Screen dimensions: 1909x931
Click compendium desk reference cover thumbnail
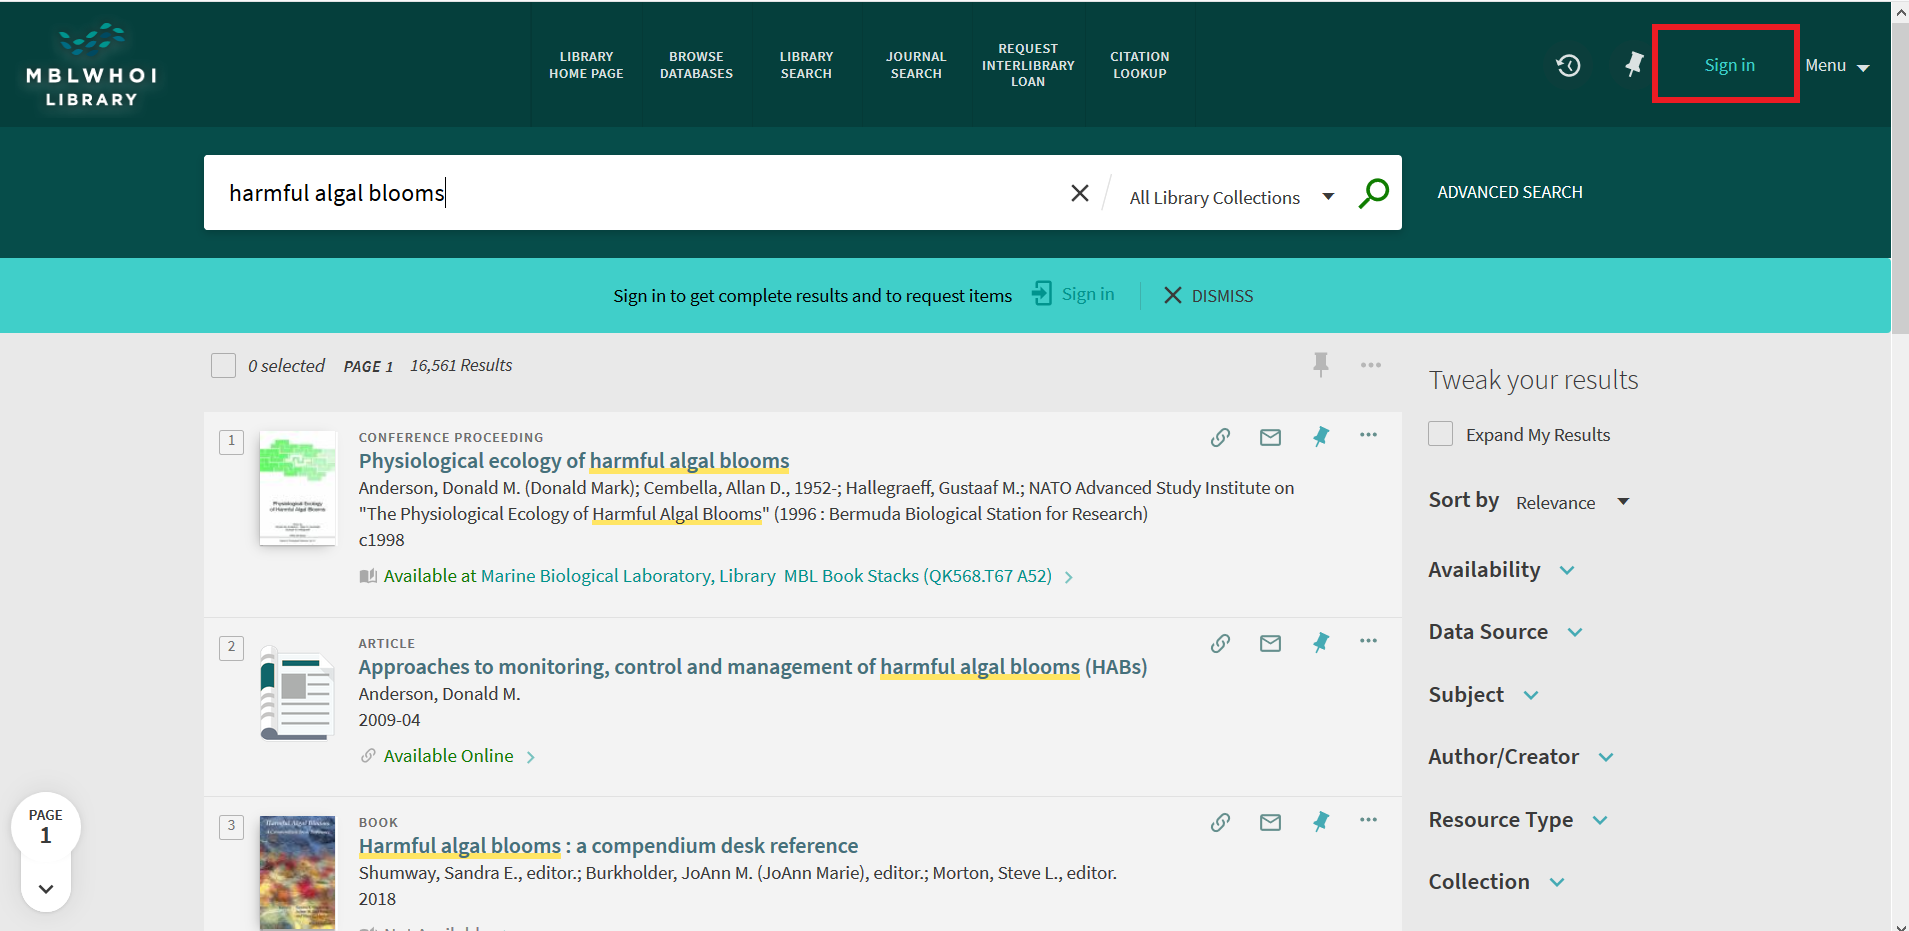tap(298, 873)
